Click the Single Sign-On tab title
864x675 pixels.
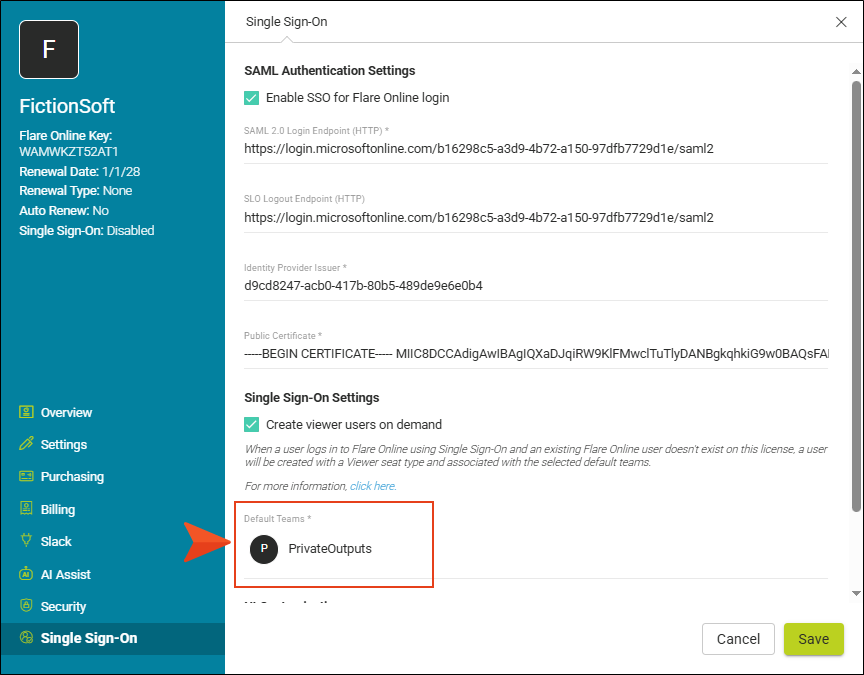coord(287,22)
